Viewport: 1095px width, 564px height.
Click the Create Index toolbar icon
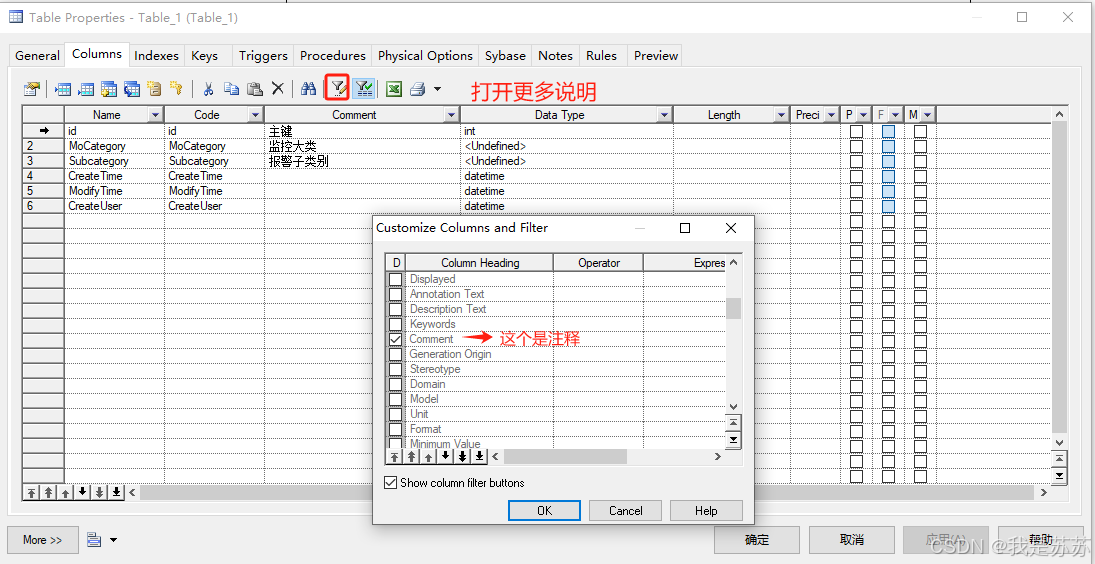point(154,89)
